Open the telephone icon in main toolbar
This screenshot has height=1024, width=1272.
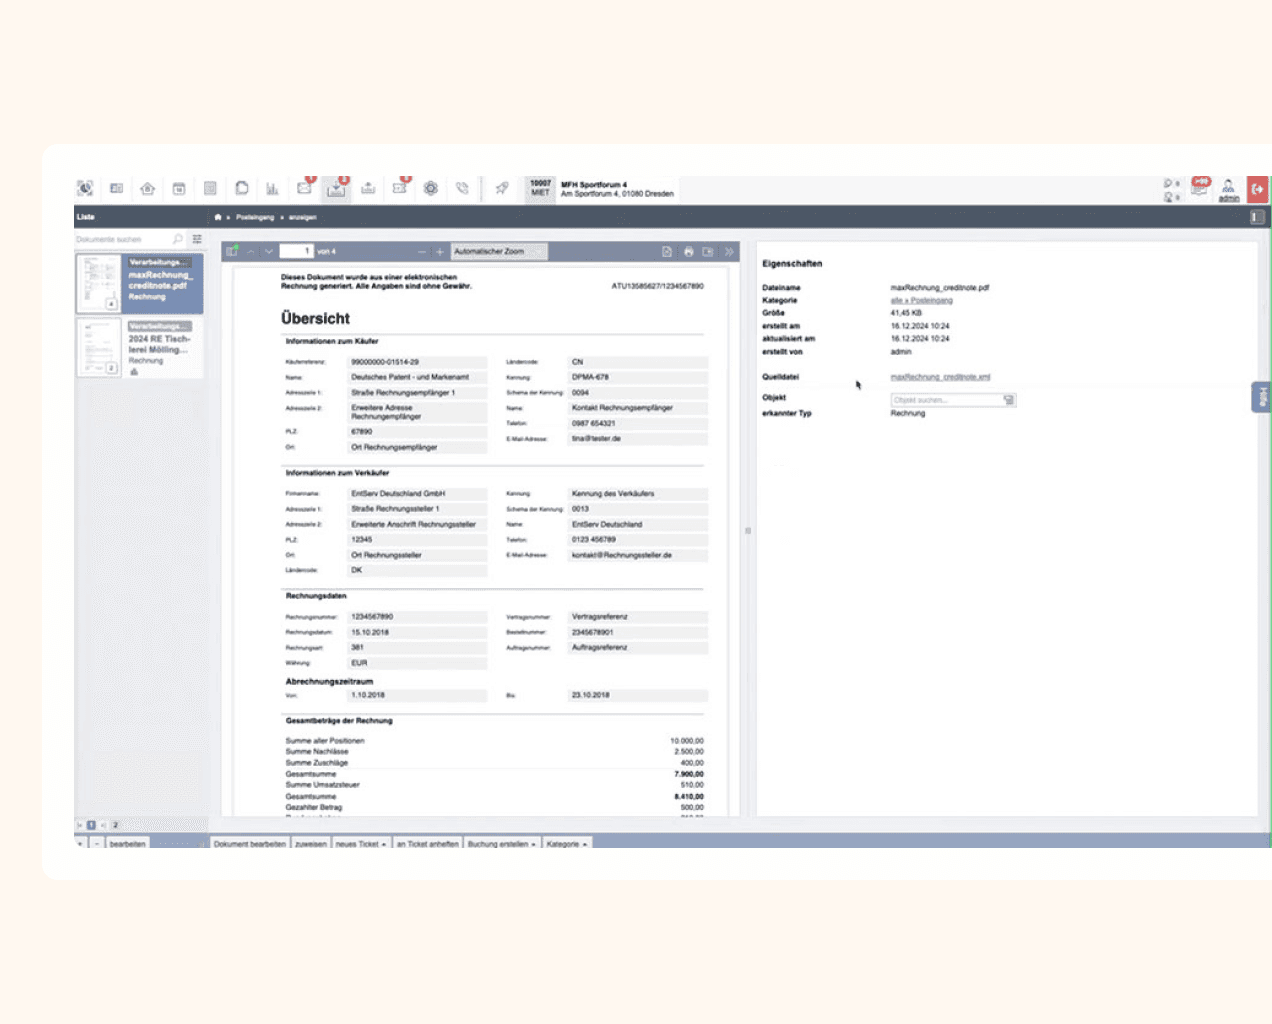click(462, 188)
